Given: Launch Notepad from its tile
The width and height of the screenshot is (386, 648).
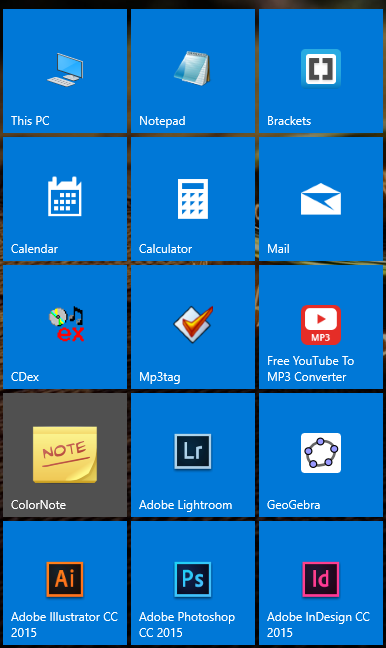Looking at the screenshot, I should 193,71.
